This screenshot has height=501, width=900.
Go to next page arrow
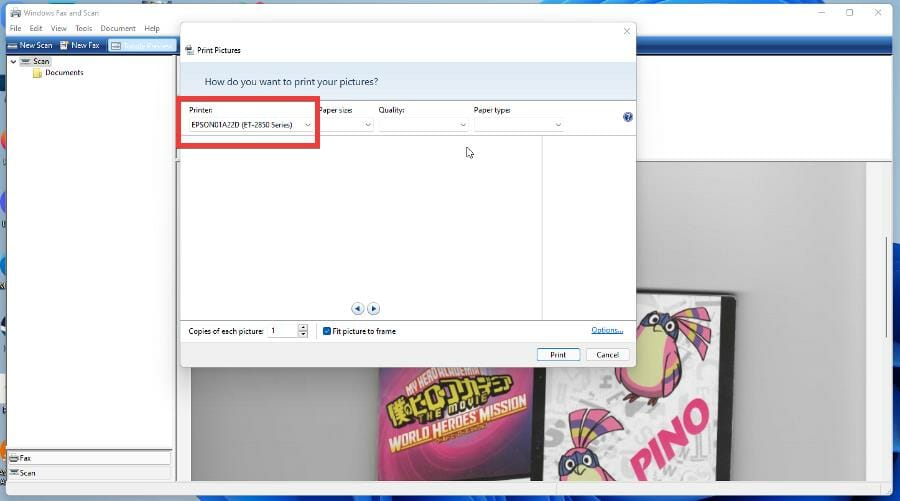click(373, 309)
